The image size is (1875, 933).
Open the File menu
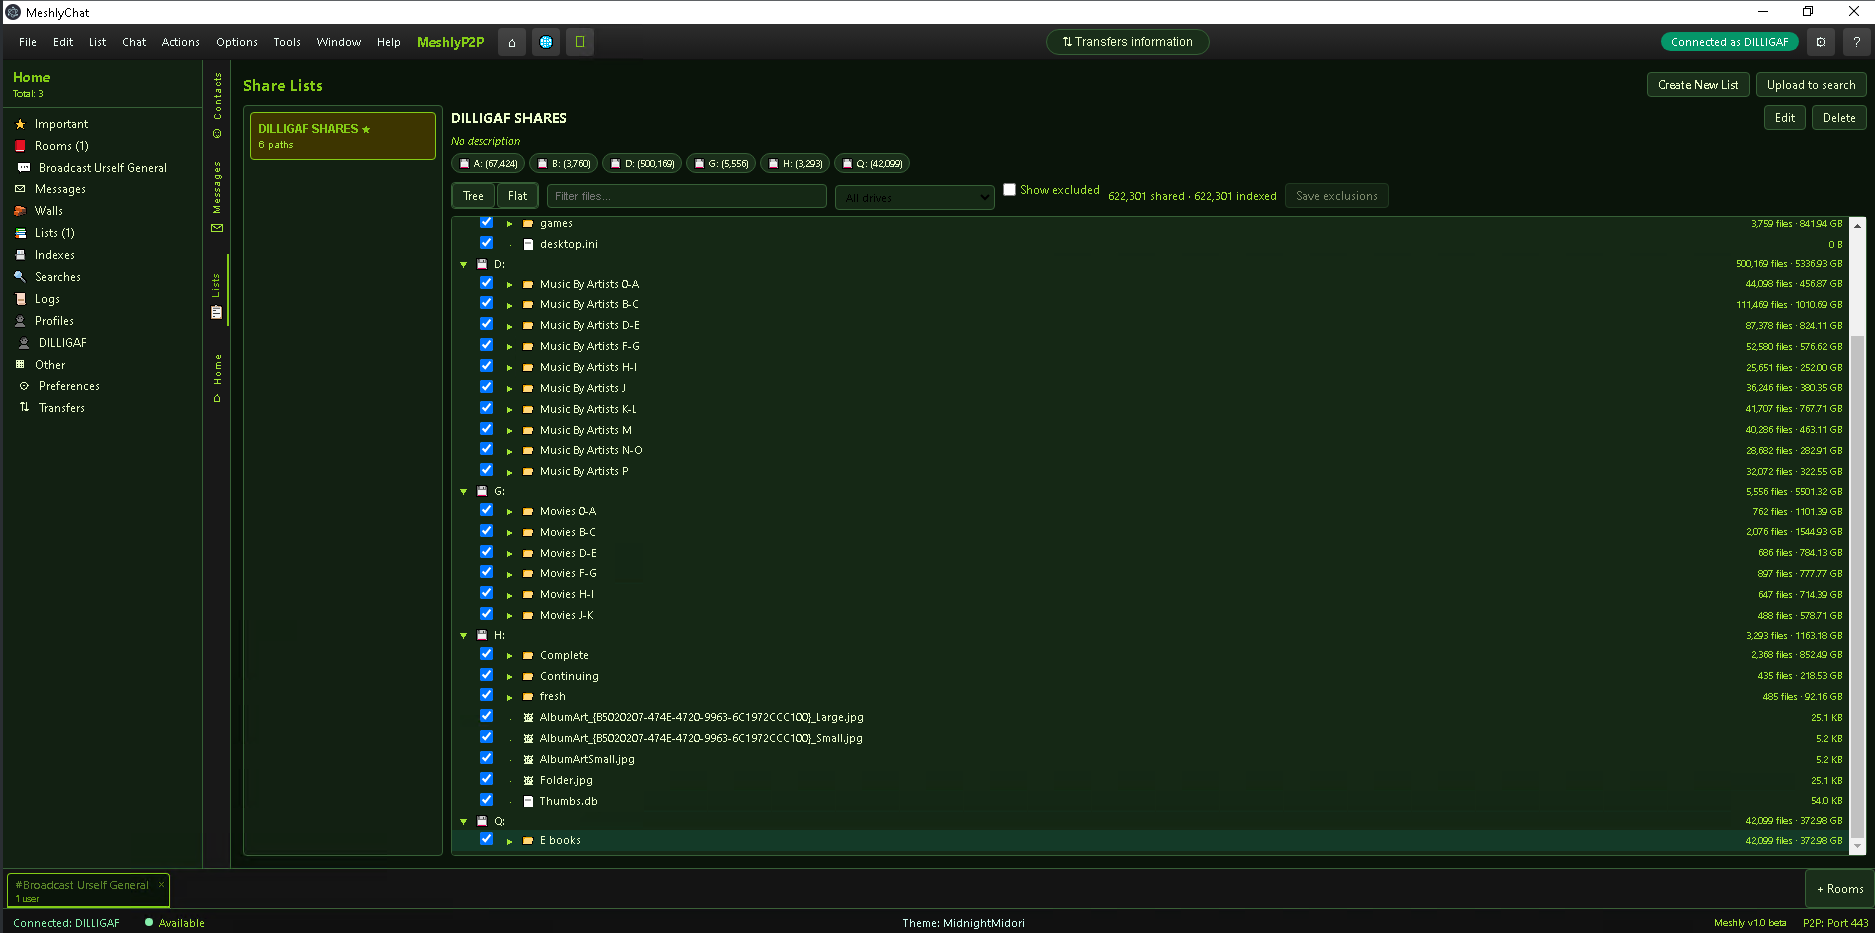pos(28,42)
